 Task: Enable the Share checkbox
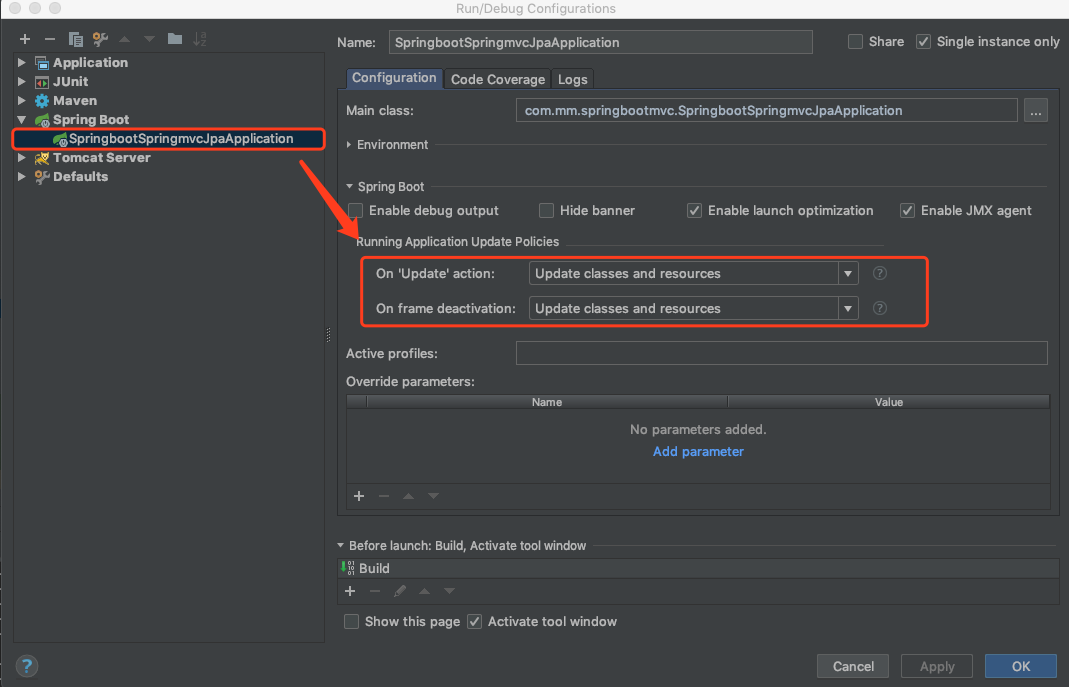click(x=855, y=41)
